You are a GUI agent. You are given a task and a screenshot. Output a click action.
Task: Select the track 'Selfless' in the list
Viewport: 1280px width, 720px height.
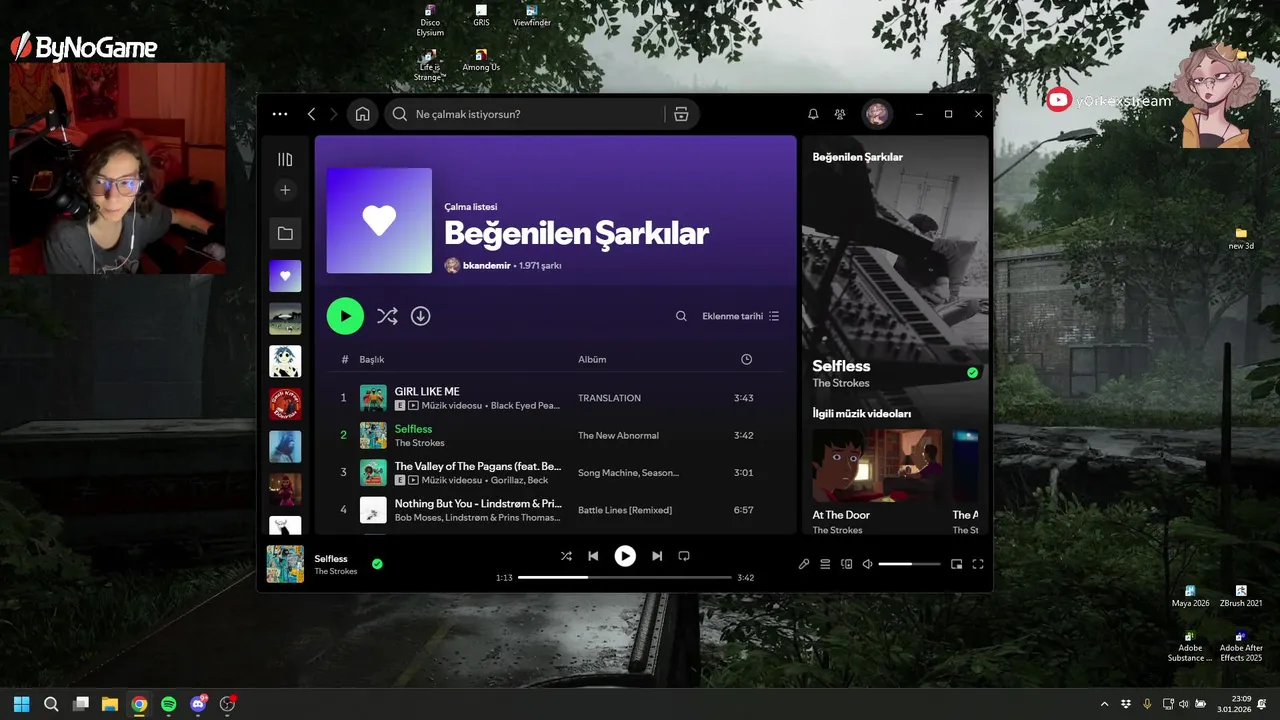click(413, 429)
